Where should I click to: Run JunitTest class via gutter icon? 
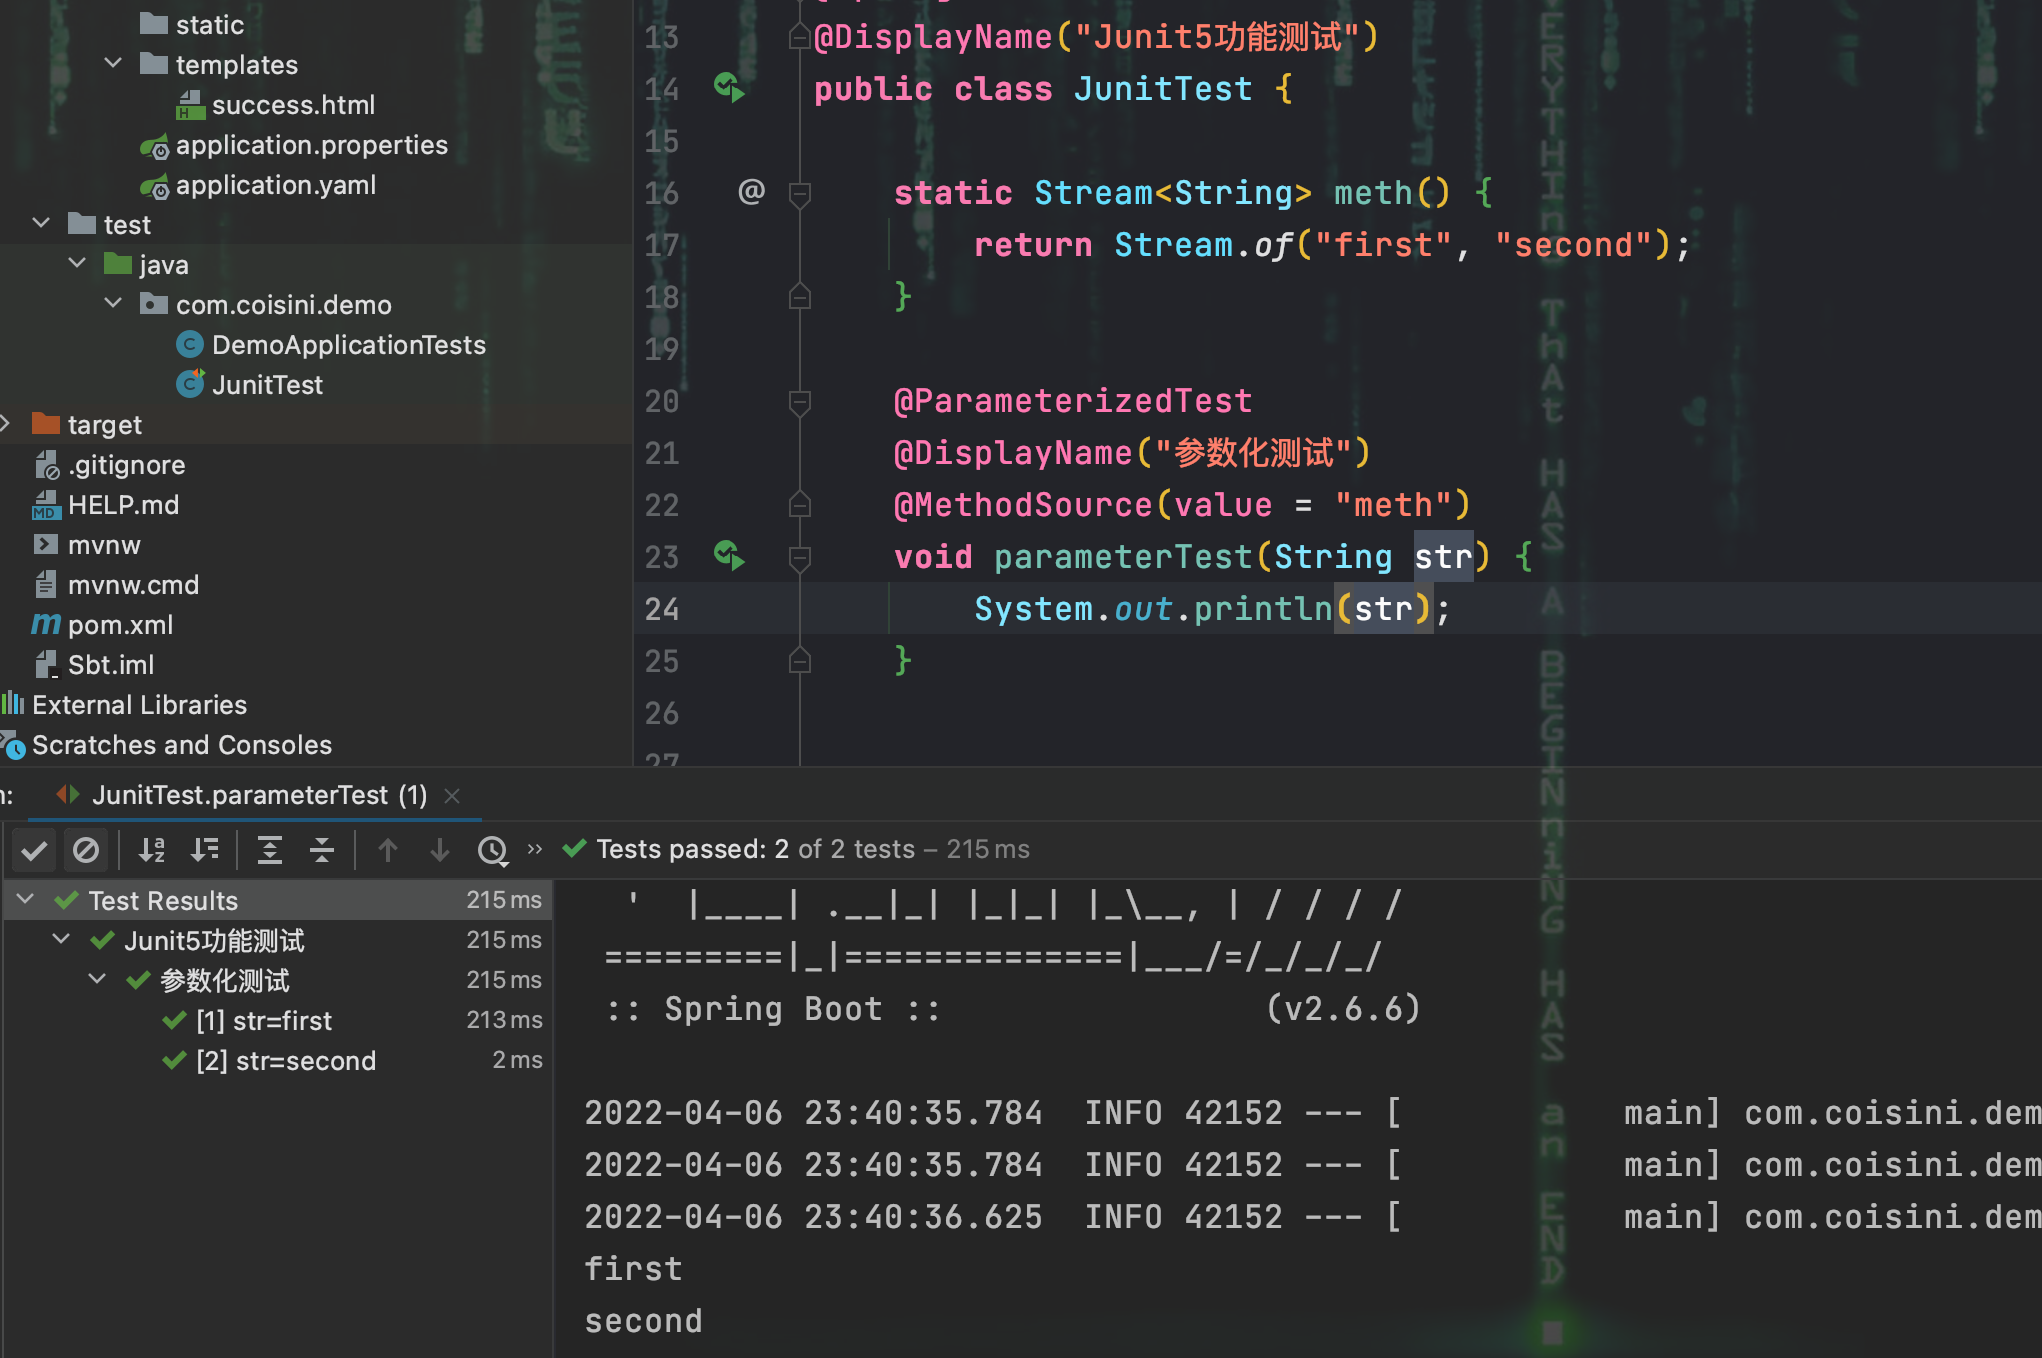click(729, 88)
